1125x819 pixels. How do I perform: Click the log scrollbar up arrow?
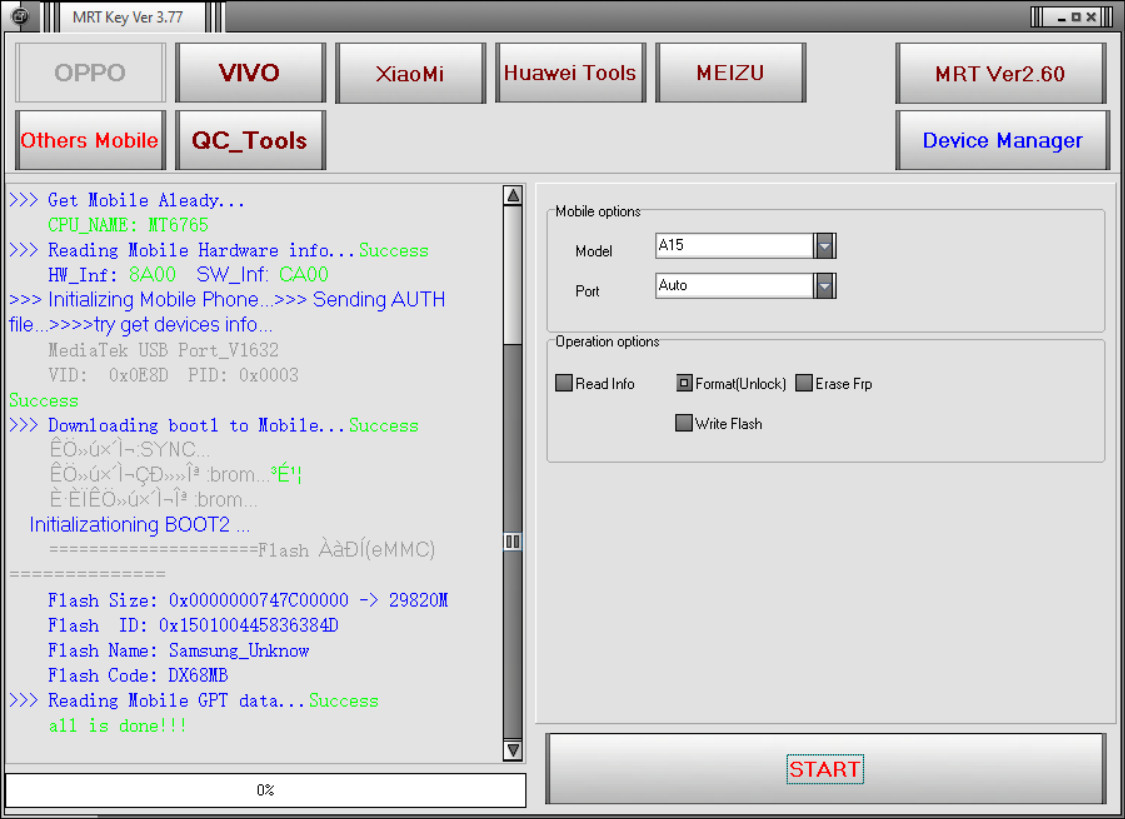[513, 195]
